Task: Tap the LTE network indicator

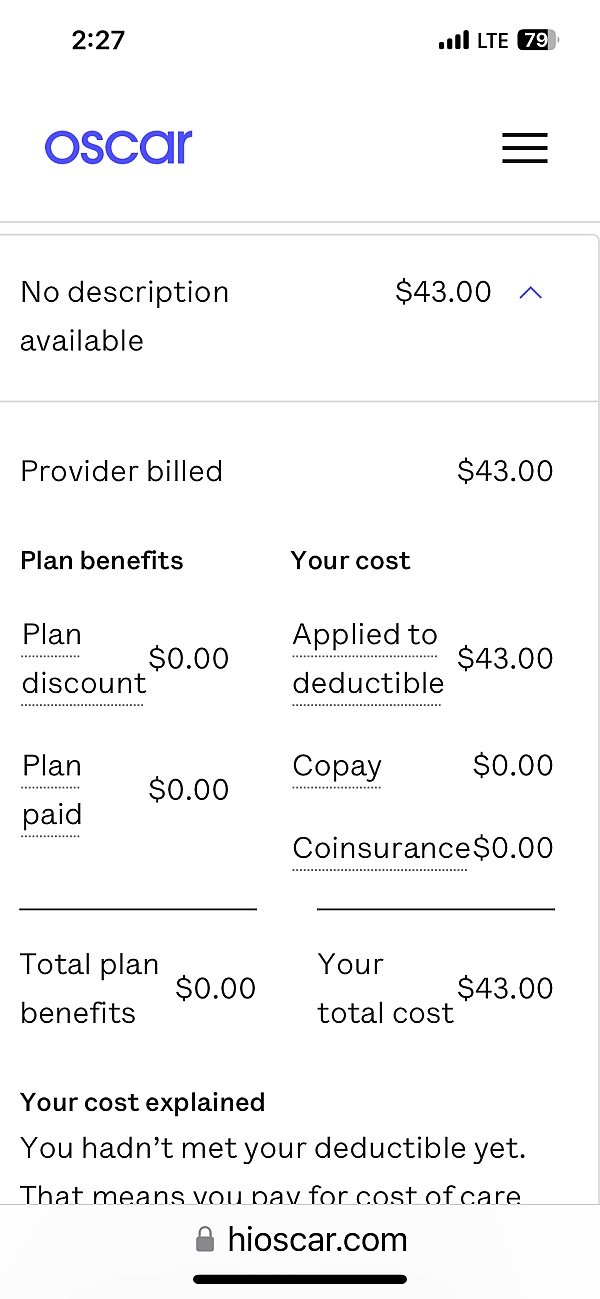Action: (492, 41)
